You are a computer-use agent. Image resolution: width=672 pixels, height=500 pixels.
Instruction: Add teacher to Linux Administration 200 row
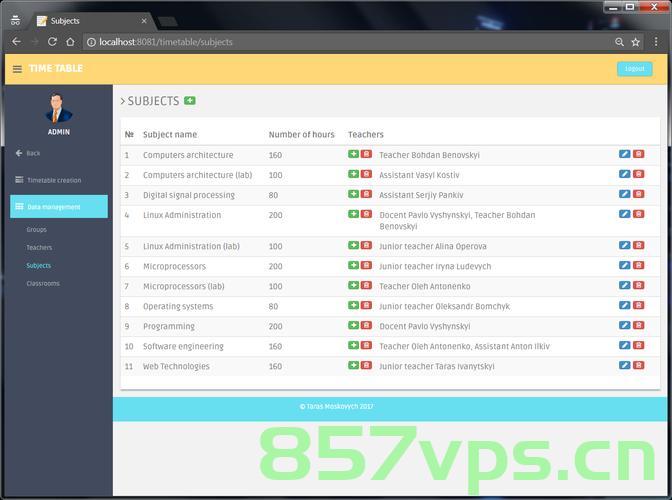353,214
